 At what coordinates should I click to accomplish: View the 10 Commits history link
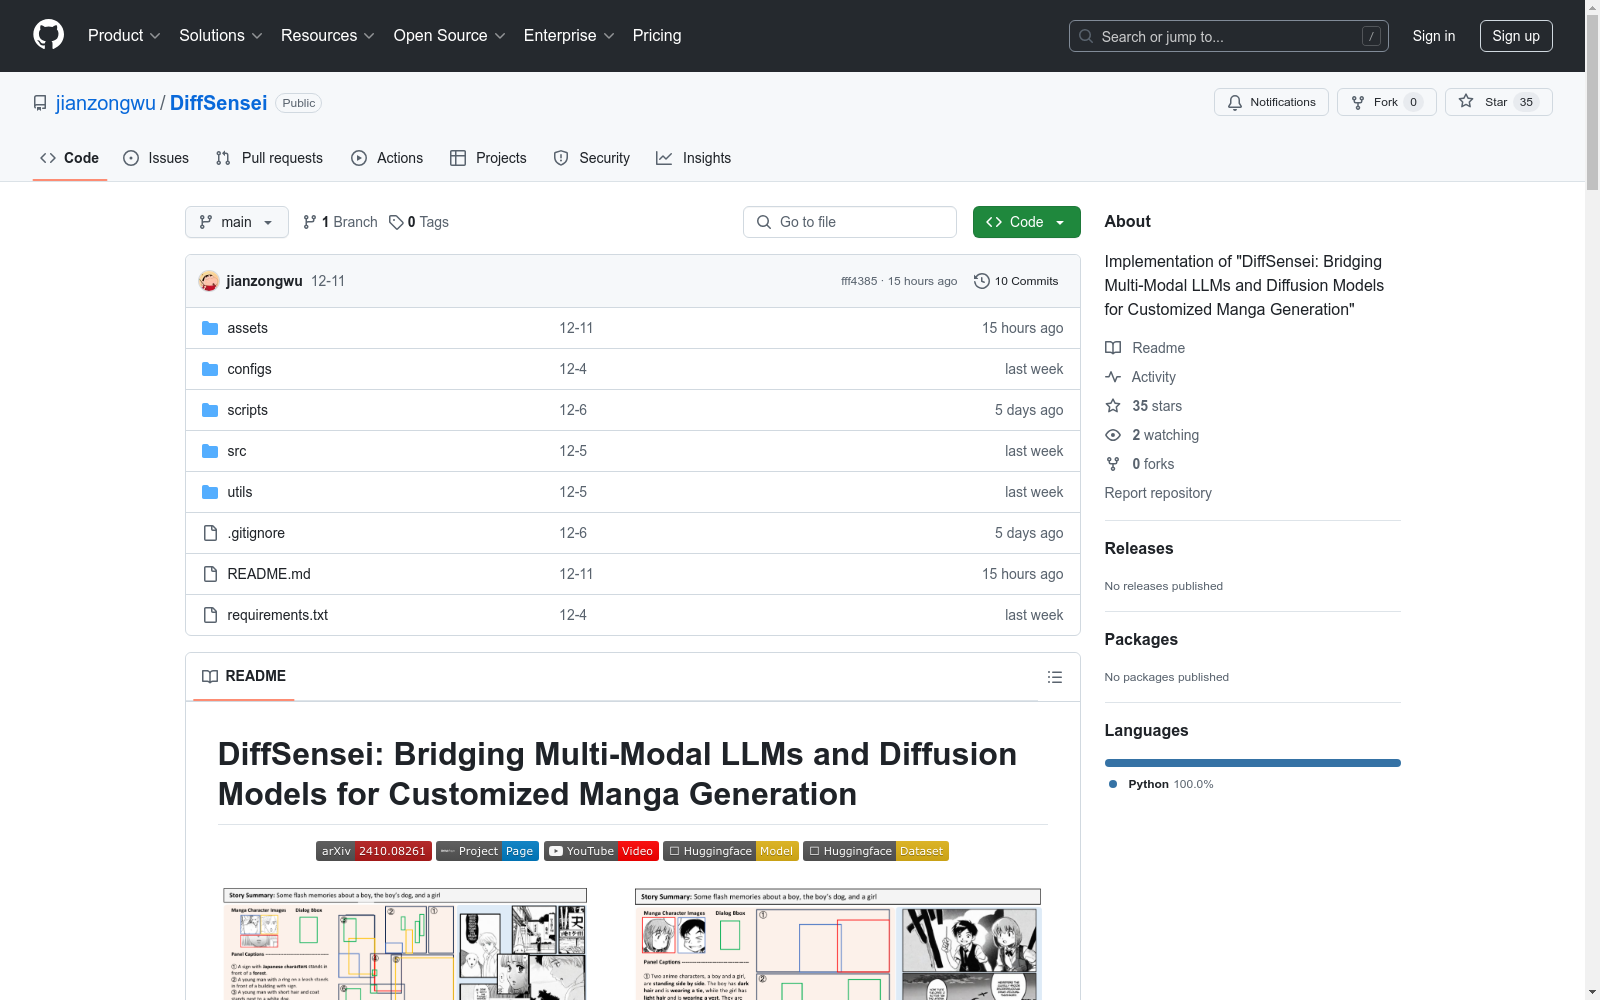click(1016, 281)
